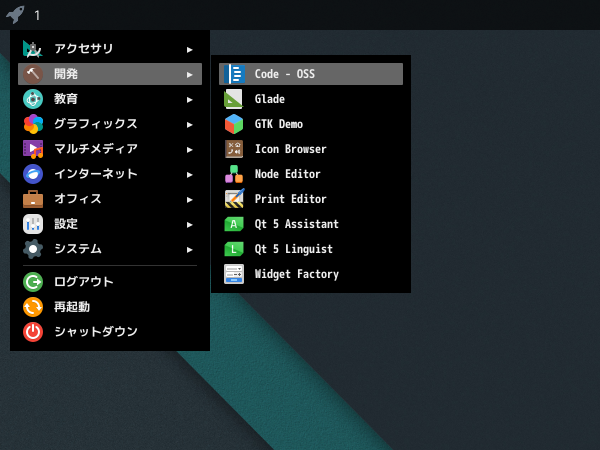Image resolution: width=600 pixels, height=450 pixels.
Task: Launch Qt 5 Assistant from the submenu
Action: click(311, 224)
